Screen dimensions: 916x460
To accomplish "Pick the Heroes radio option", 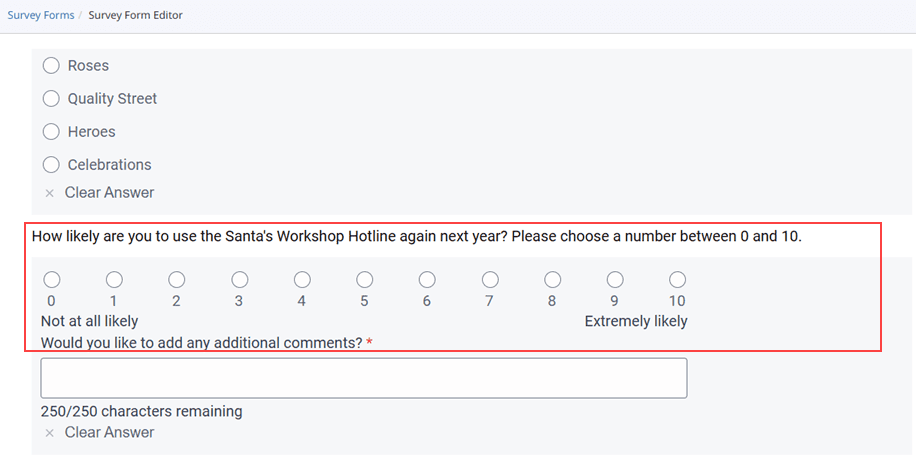I will (x=51, y=132).
